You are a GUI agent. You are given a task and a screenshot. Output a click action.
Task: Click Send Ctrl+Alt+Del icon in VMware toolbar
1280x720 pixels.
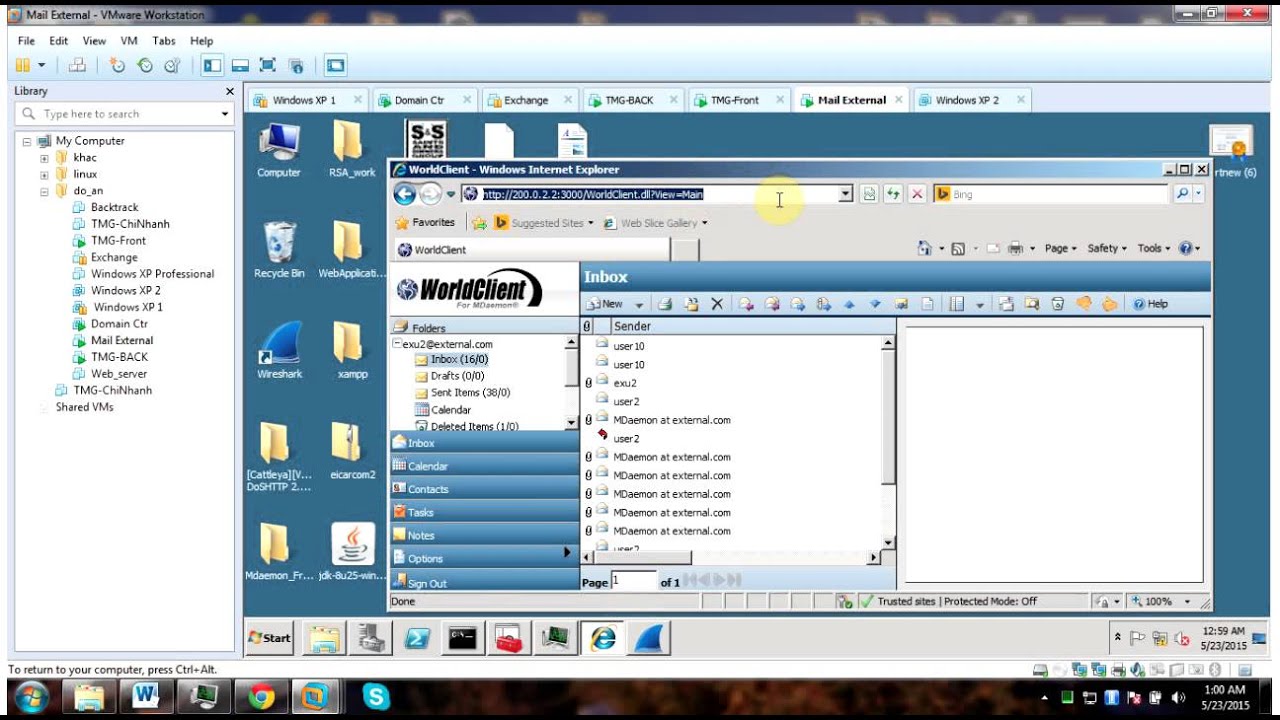tap(77, 66)
